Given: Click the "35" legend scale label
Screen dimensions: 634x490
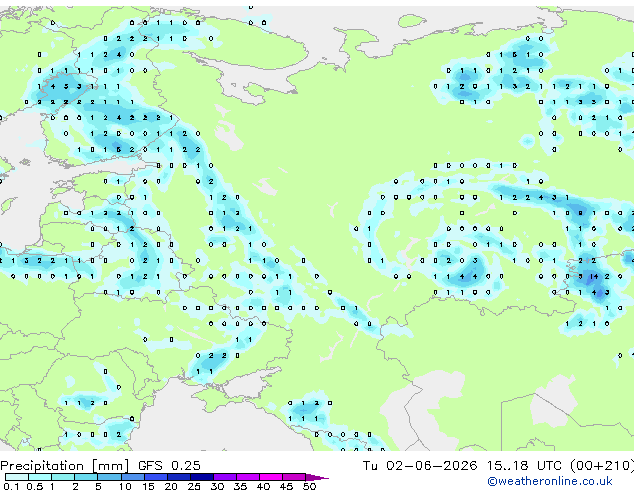Looking at the screenshot, I should point(240,486).
